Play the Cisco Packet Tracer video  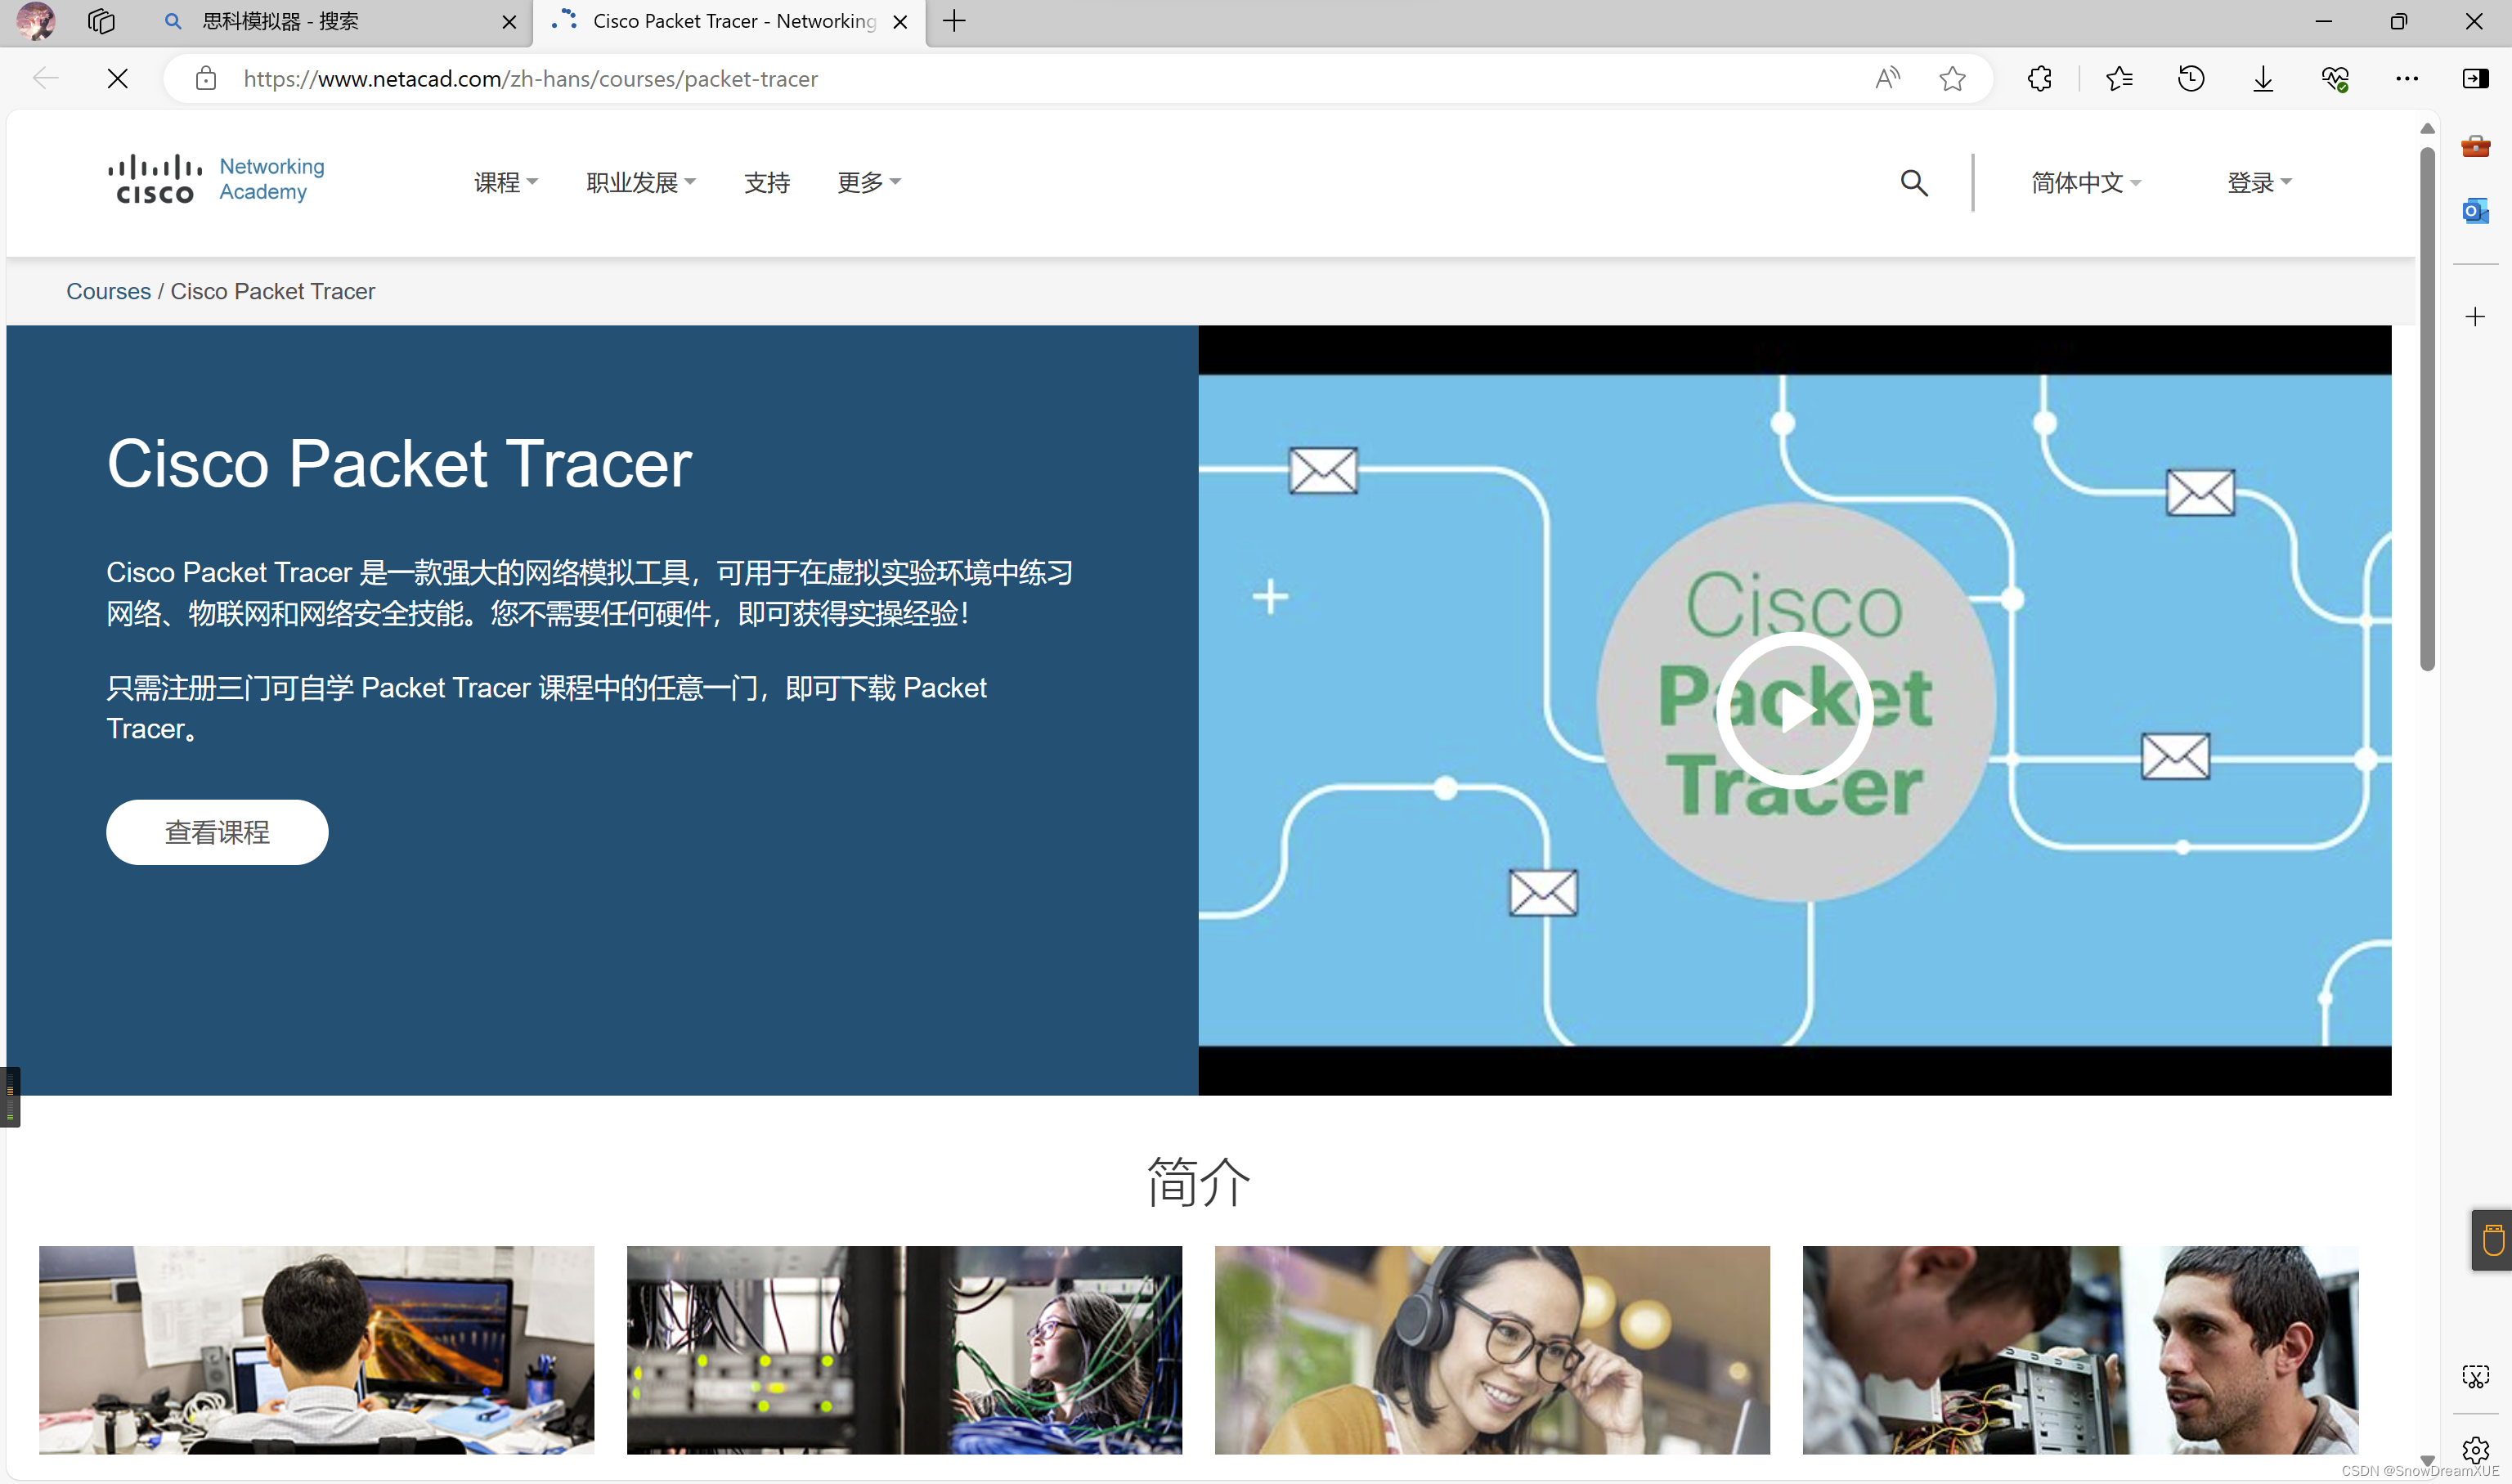pos(1794,710)
